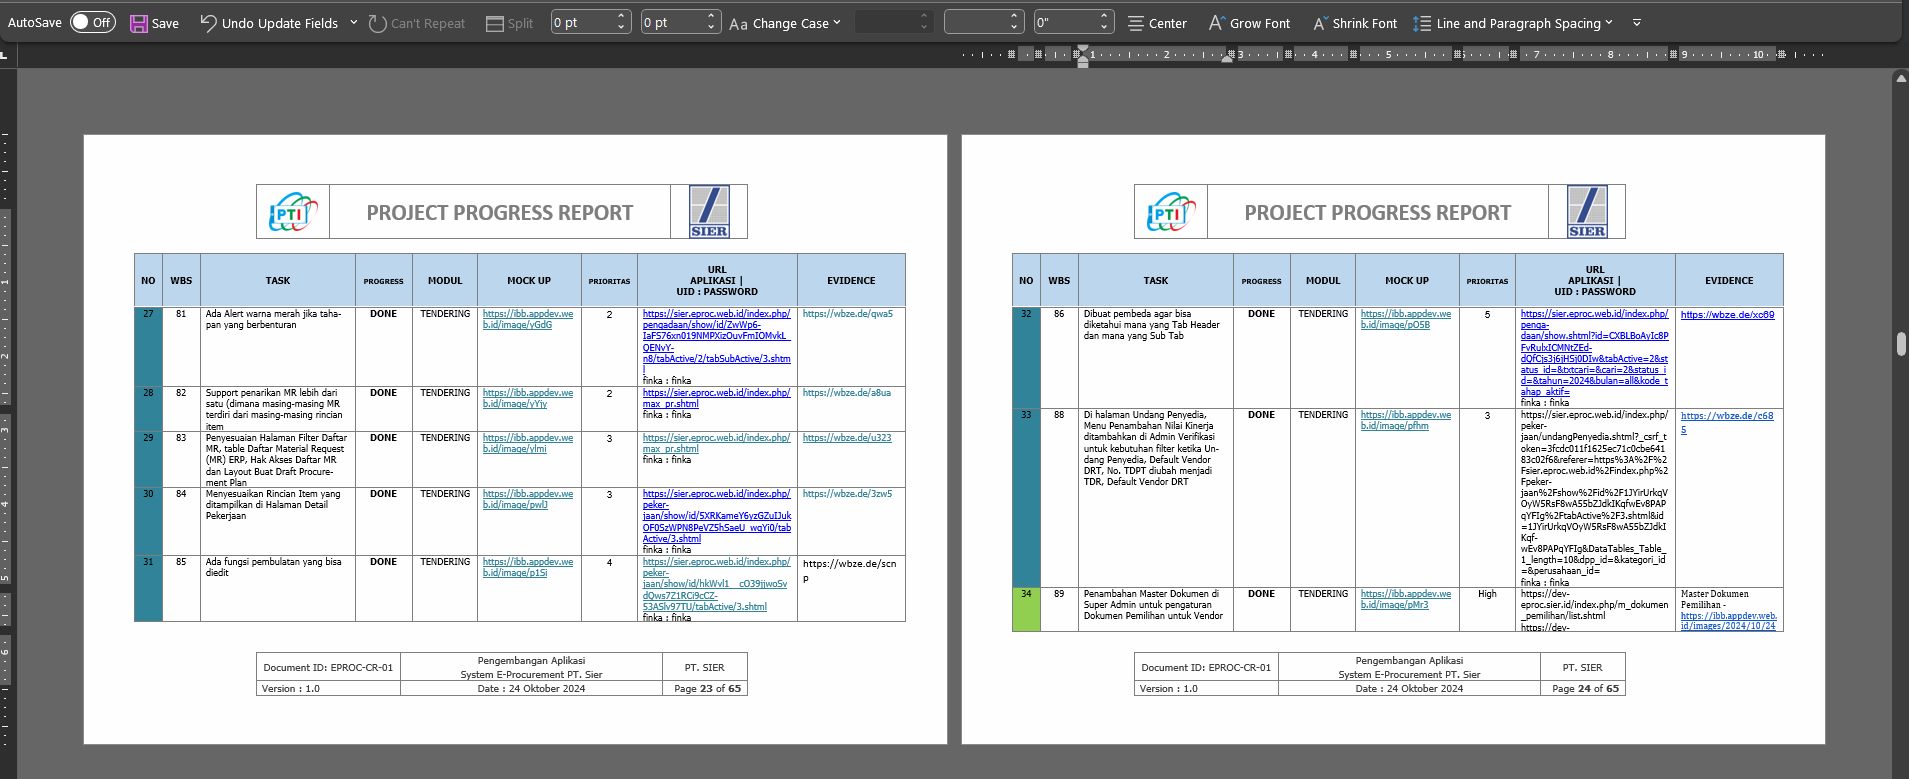Toggle the AutoSave switch

[x=92, y=22]
